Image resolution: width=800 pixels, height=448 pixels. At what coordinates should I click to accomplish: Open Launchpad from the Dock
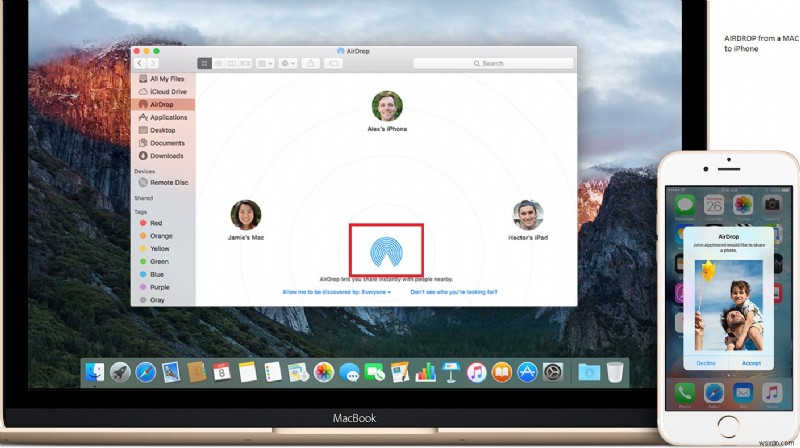[120, 372]
